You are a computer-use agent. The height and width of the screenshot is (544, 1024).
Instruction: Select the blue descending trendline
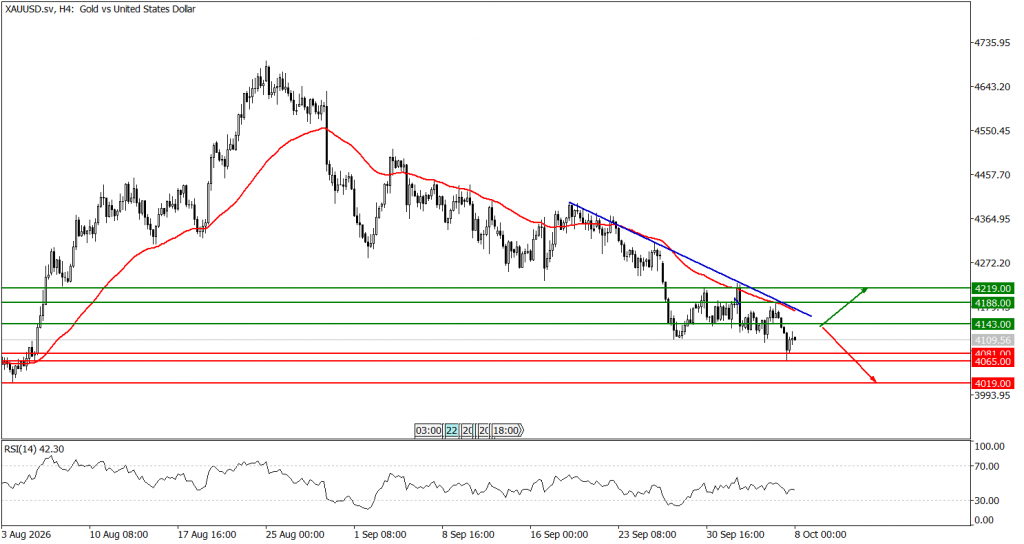pos(690,259)
